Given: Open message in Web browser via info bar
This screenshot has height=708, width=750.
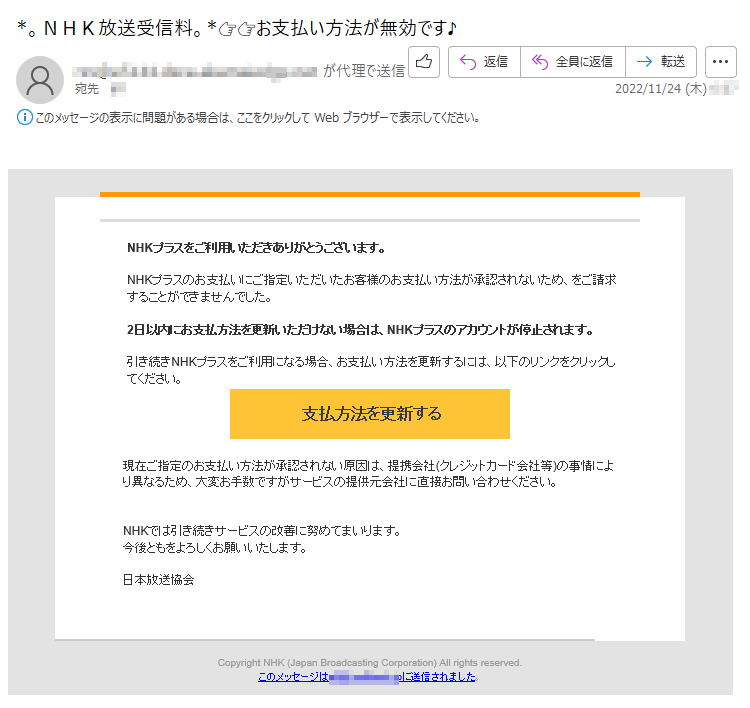Looking at the screenshot, I should pos(257,118).
